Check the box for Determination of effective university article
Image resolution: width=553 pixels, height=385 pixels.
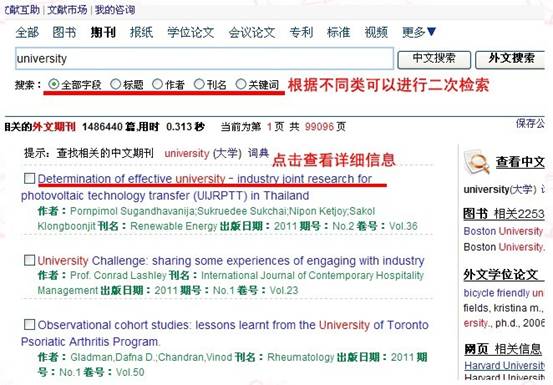30,178
